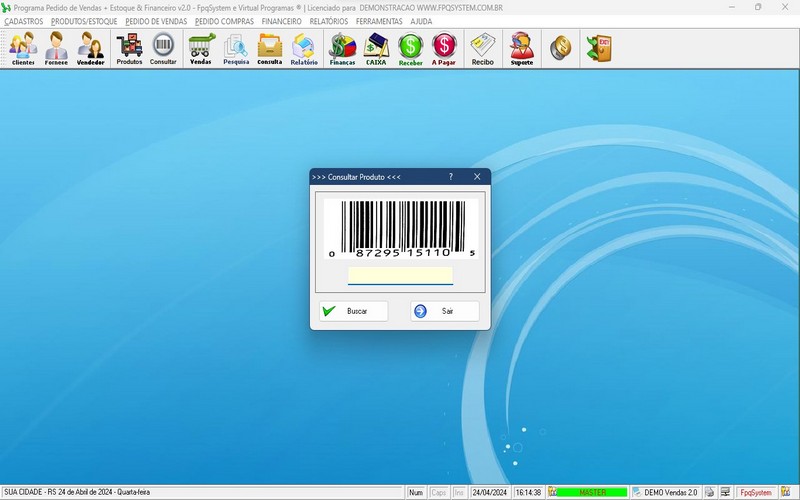Viewport: 800px width, 500px height.
Task: Click the MASTER green status indicator
Action: tap(592, 492)
